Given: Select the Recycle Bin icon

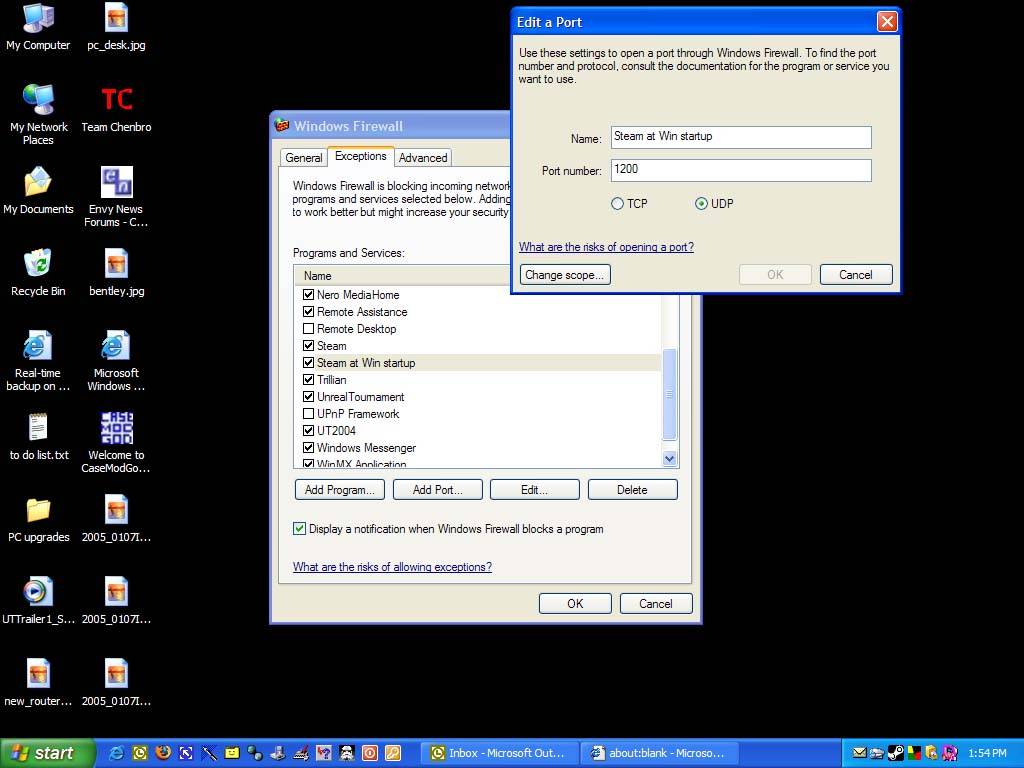Looking at the screenshot, I should (x=38, y=273).
